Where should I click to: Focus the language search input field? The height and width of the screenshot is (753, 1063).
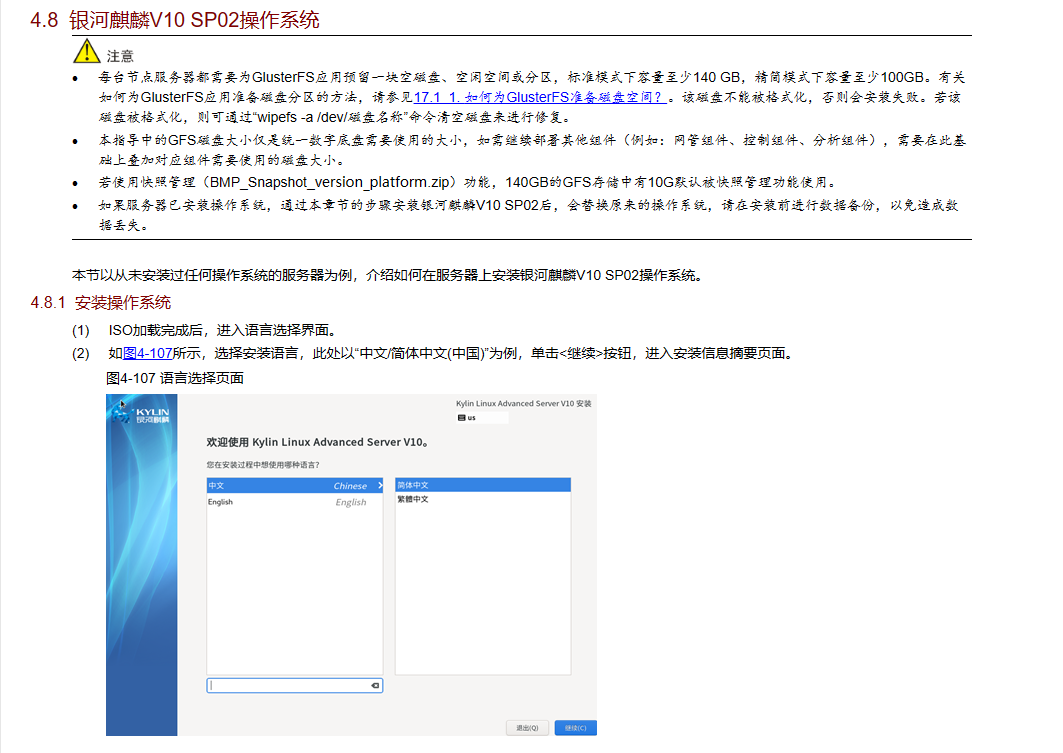tap(295, 685)
